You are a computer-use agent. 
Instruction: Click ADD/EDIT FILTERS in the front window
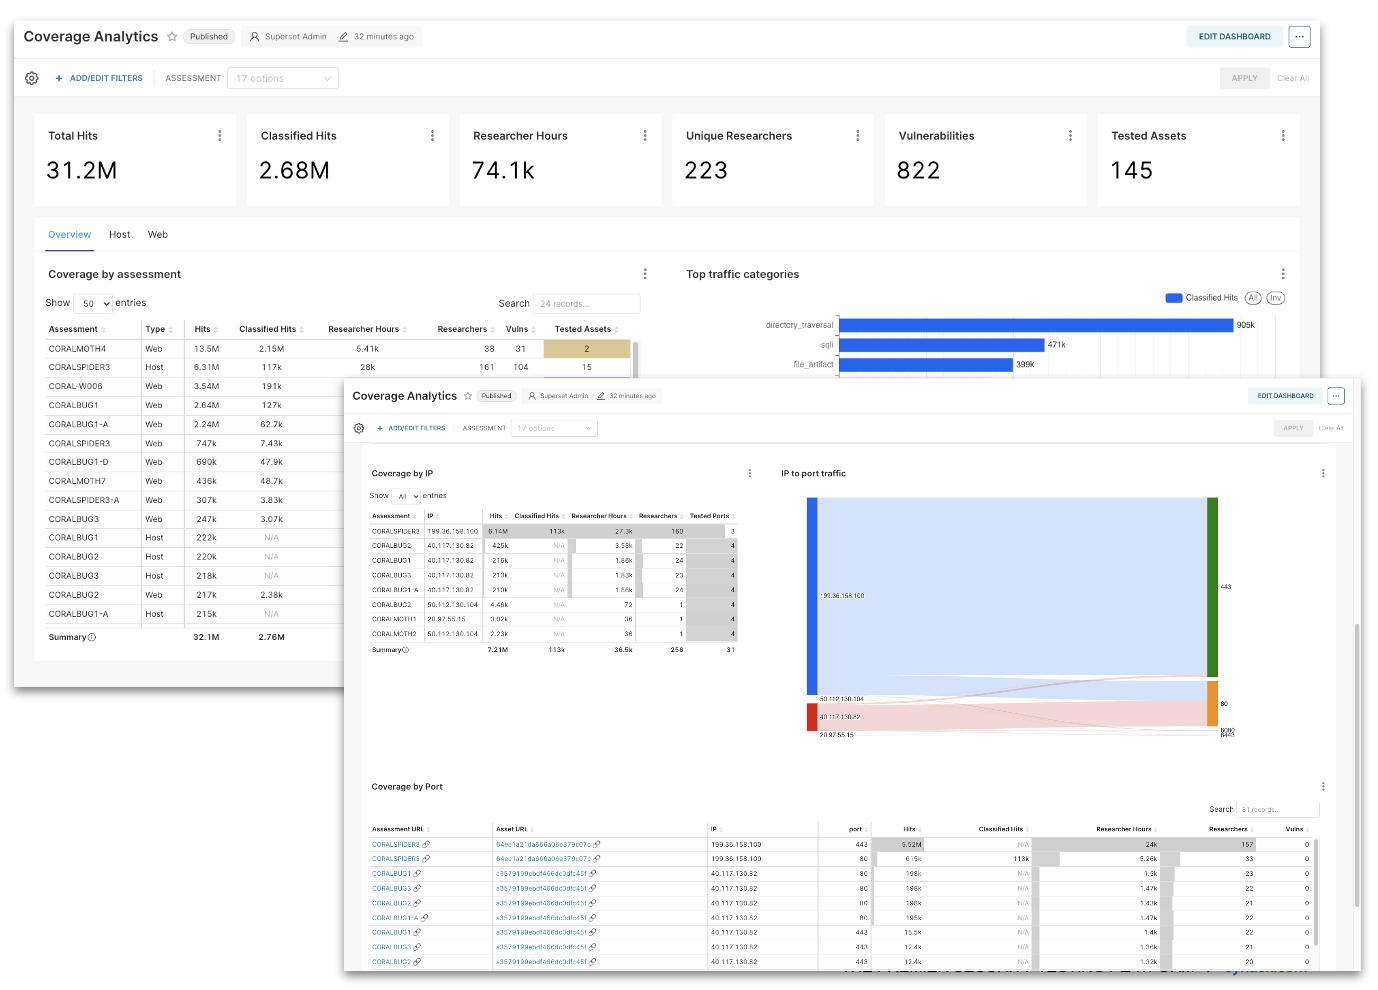click(x=411, y=428)
